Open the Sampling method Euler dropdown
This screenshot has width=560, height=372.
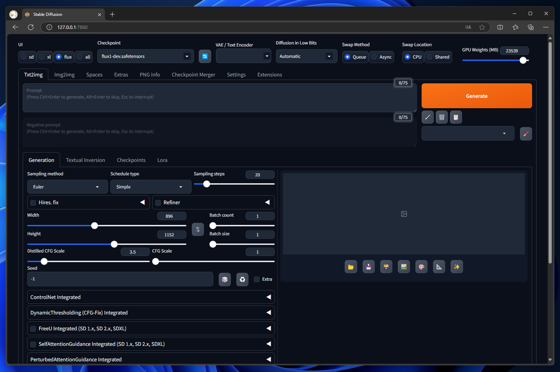coord(67,187)
